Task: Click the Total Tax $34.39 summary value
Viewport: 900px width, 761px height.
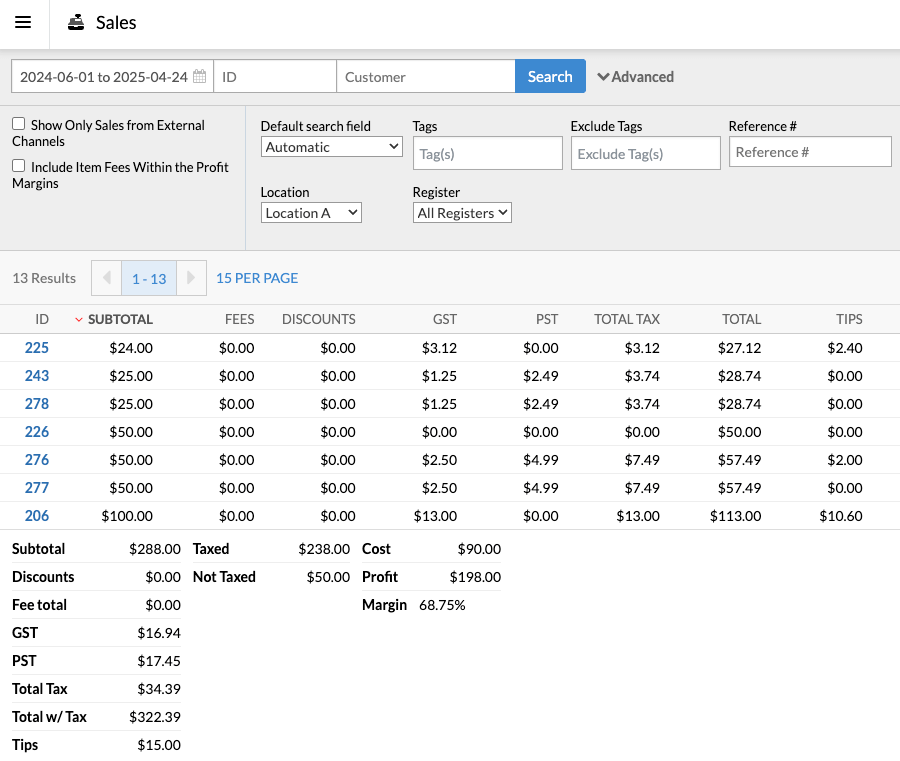Action: coord(159,689)
